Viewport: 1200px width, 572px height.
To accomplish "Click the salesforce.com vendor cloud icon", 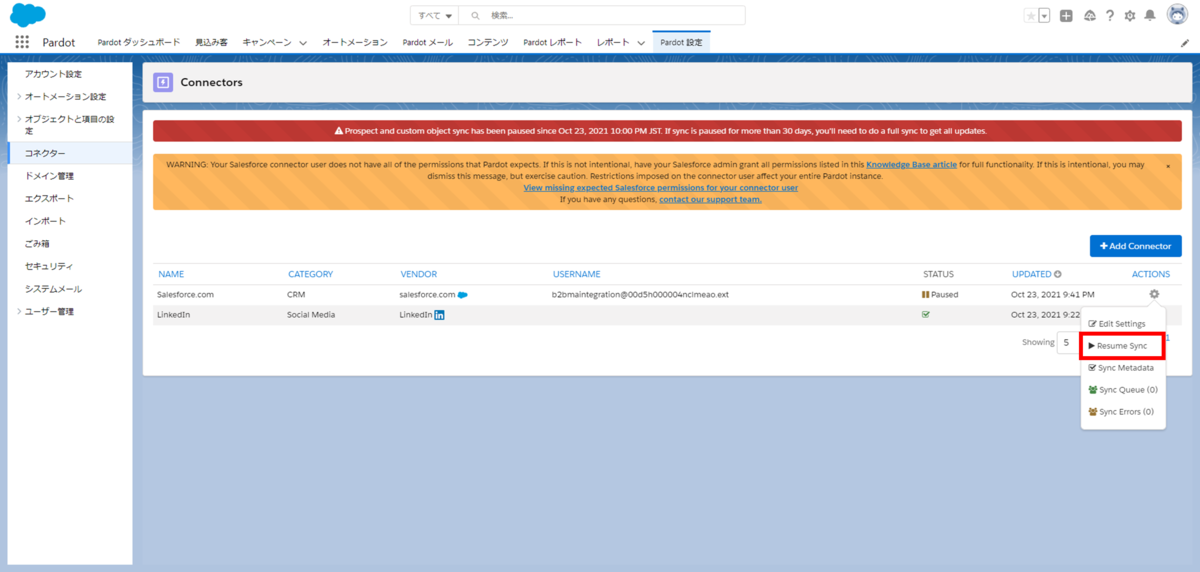I will click(x=463, y=295).
